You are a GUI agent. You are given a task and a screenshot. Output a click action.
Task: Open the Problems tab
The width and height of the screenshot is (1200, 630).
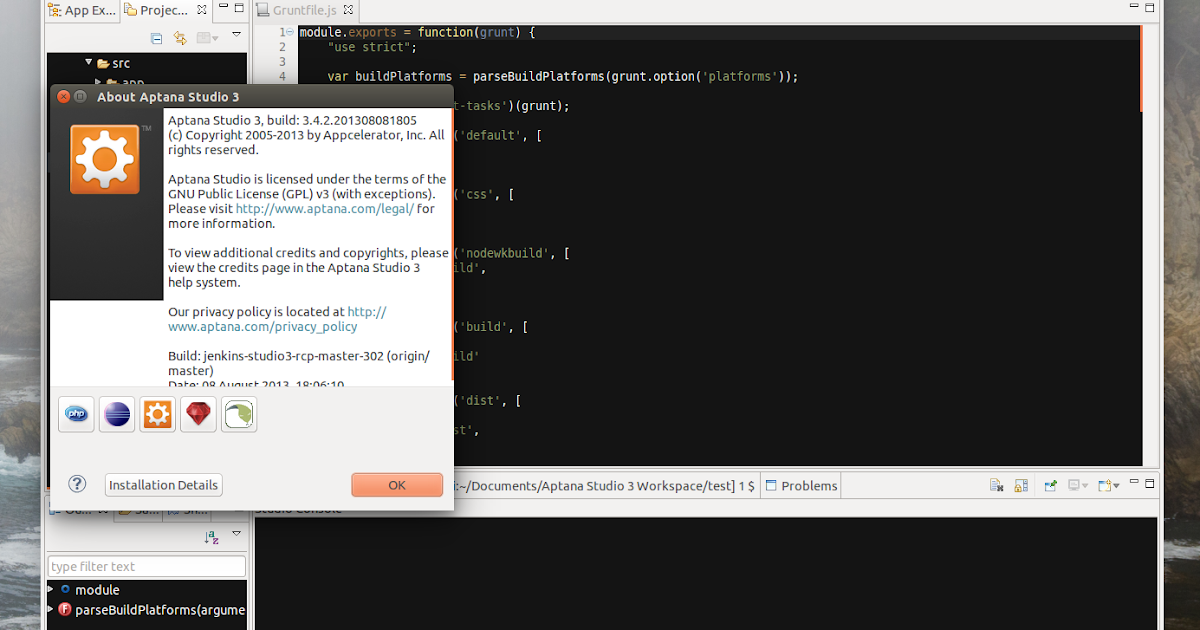(801, 486)
